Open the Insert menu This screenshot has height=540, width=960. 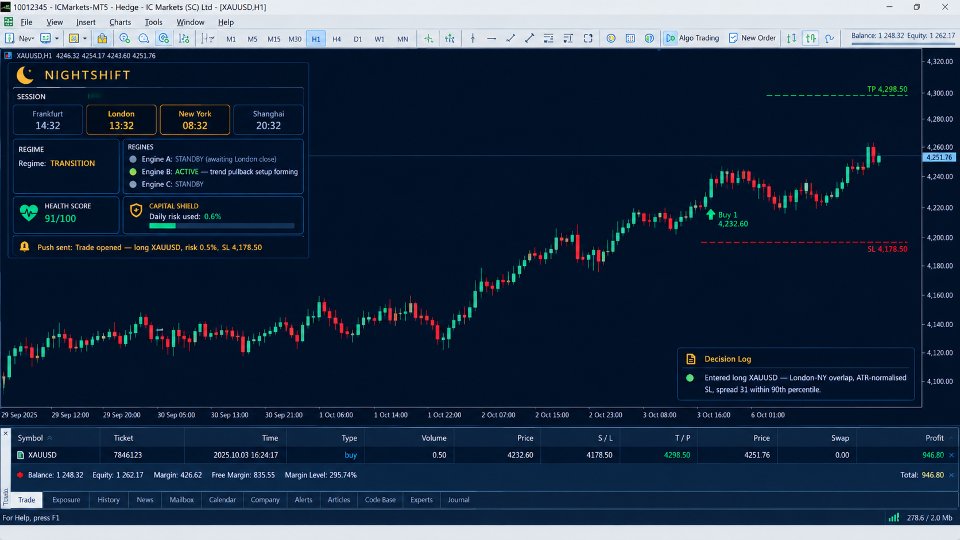[86, 22]
